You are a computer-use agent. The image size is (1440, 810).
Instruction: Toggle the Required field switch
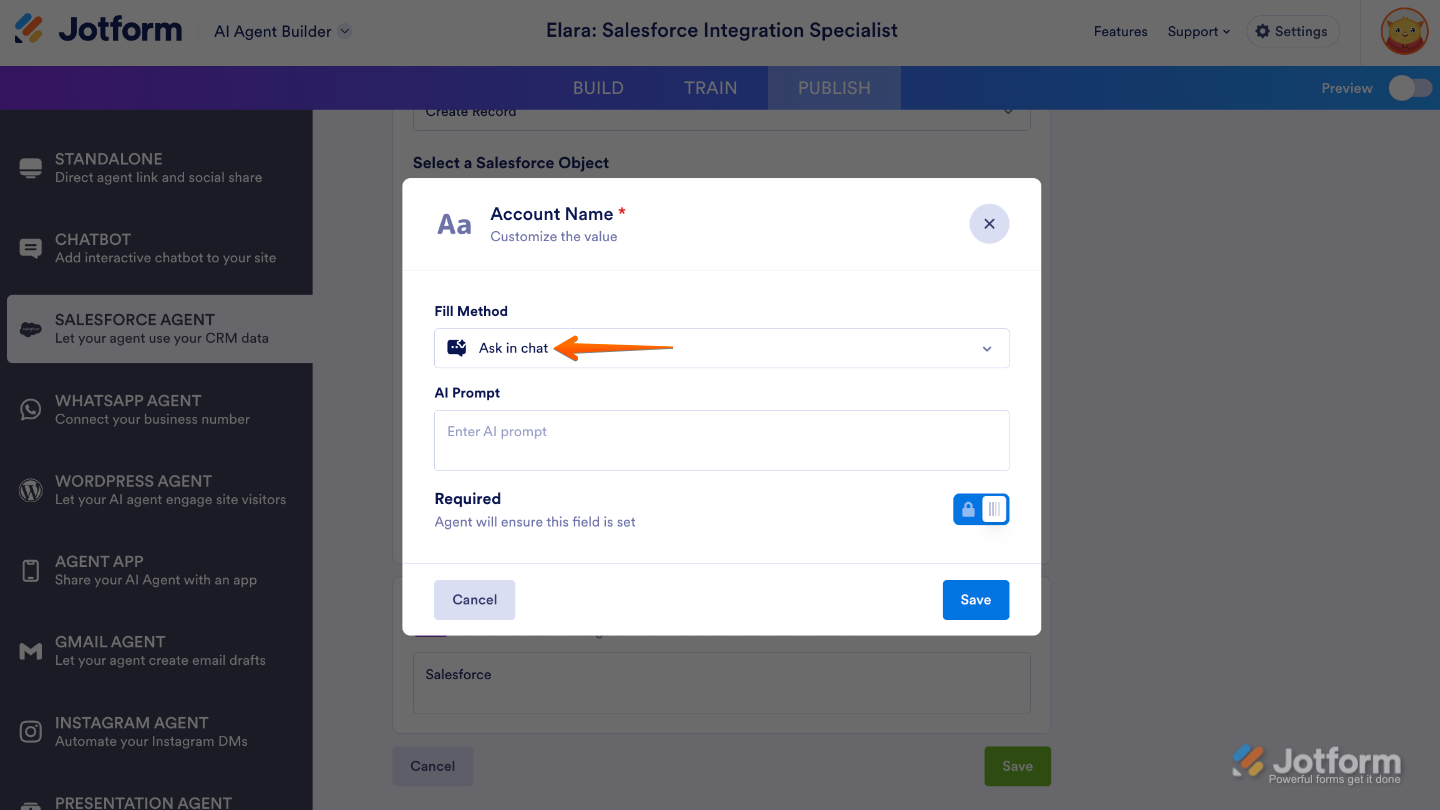[x=980, y=510]
